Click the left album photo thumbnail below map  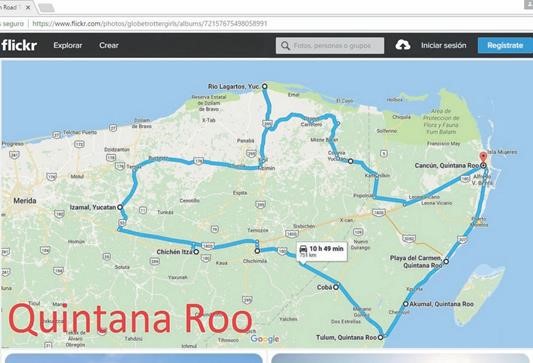pyautogui.click(x=133, y=358)
